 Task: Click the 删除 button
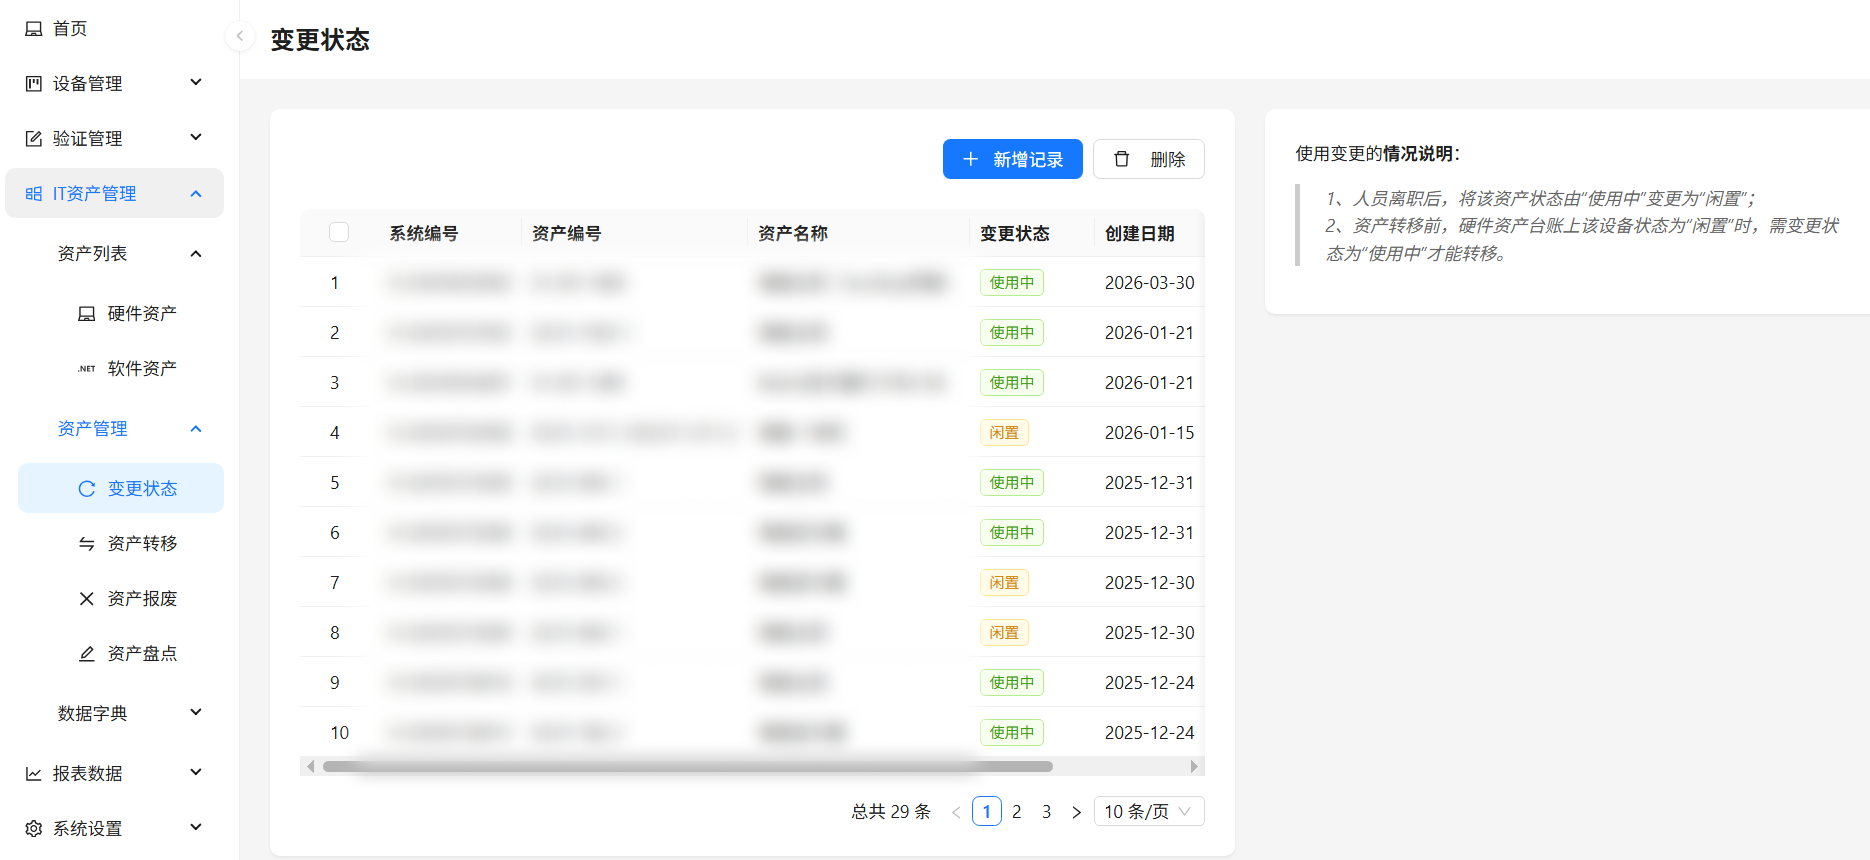click(1148, 160)
